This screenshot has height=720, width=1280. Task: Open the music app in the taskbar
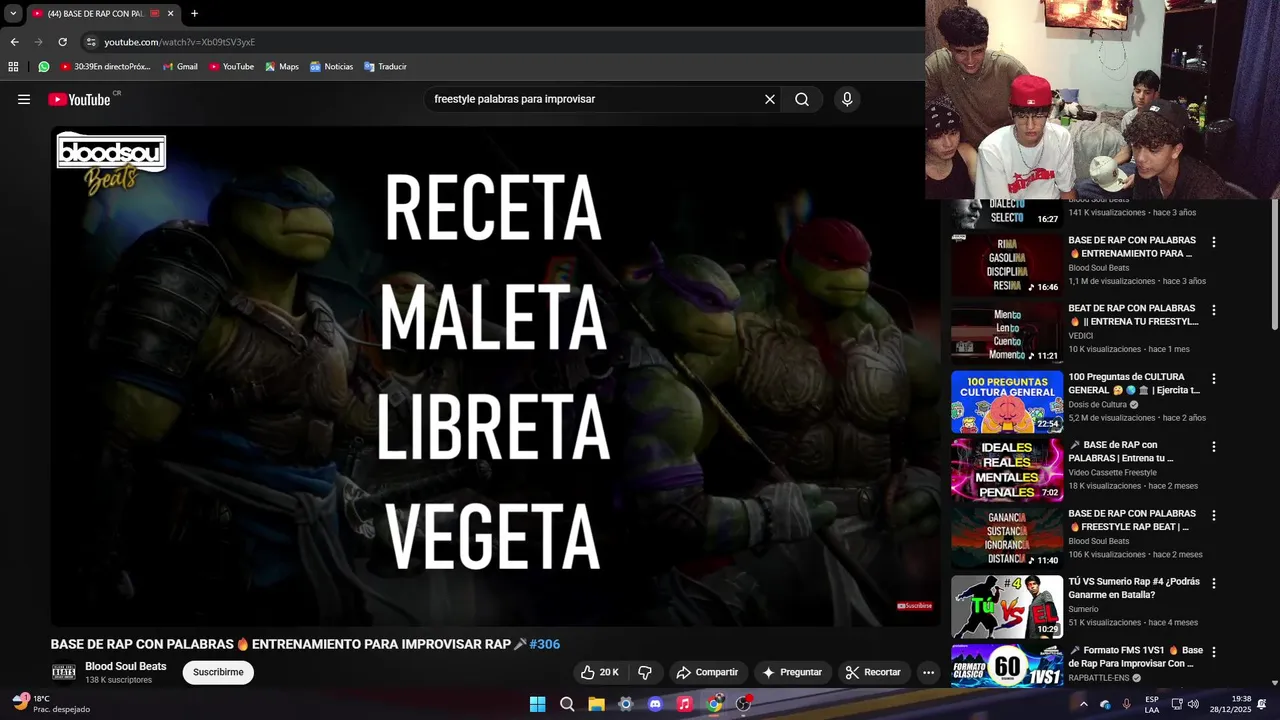pyautogui.click(x=684, y=704)
